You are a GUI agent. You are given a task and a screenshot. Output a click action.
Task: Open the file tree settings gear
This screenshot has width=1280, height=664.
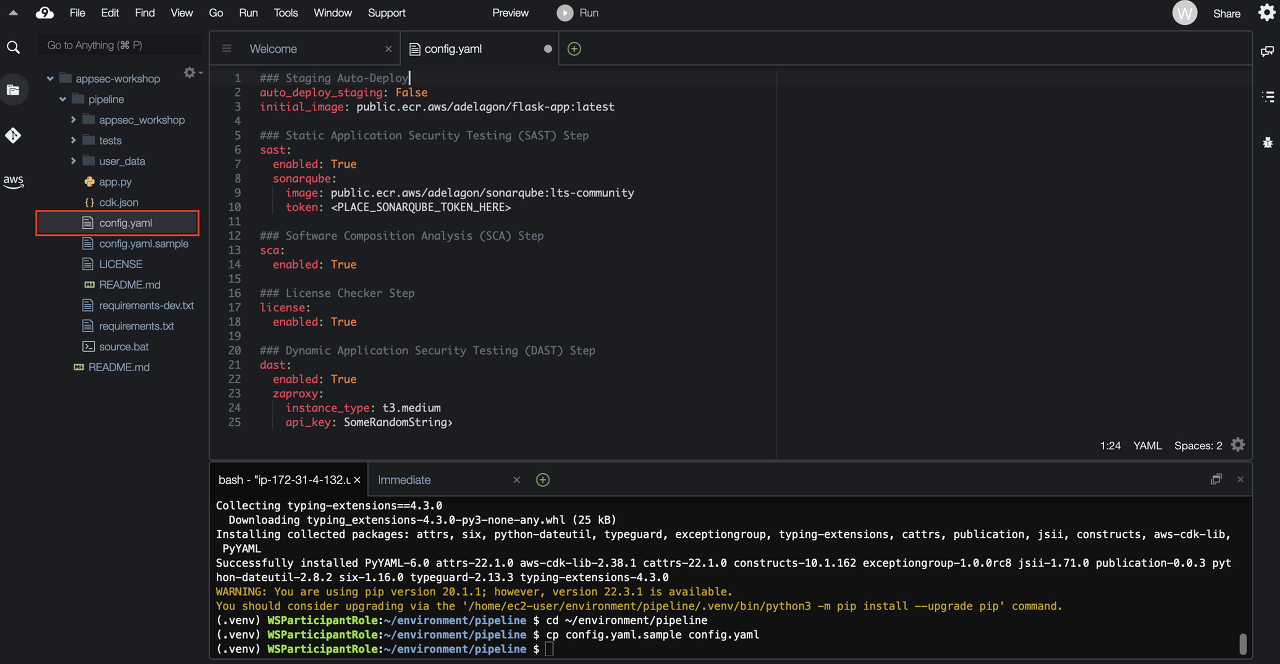pos(191,73)
